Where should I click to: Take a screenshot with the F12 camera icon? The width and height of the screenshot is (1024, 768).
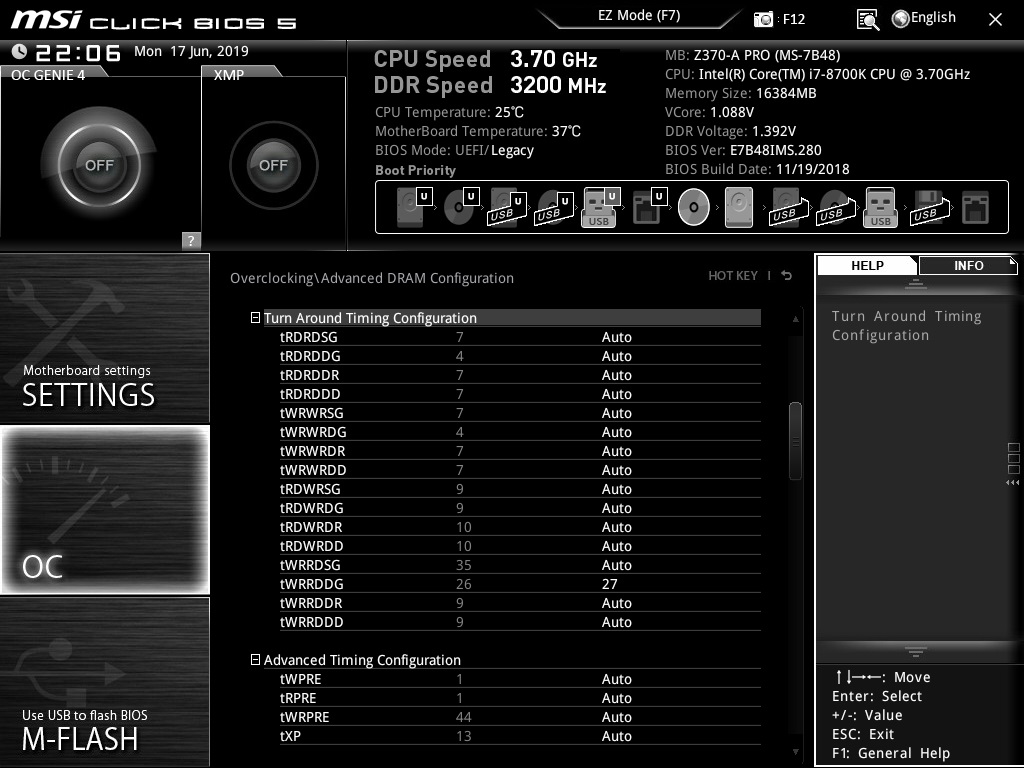763,19
